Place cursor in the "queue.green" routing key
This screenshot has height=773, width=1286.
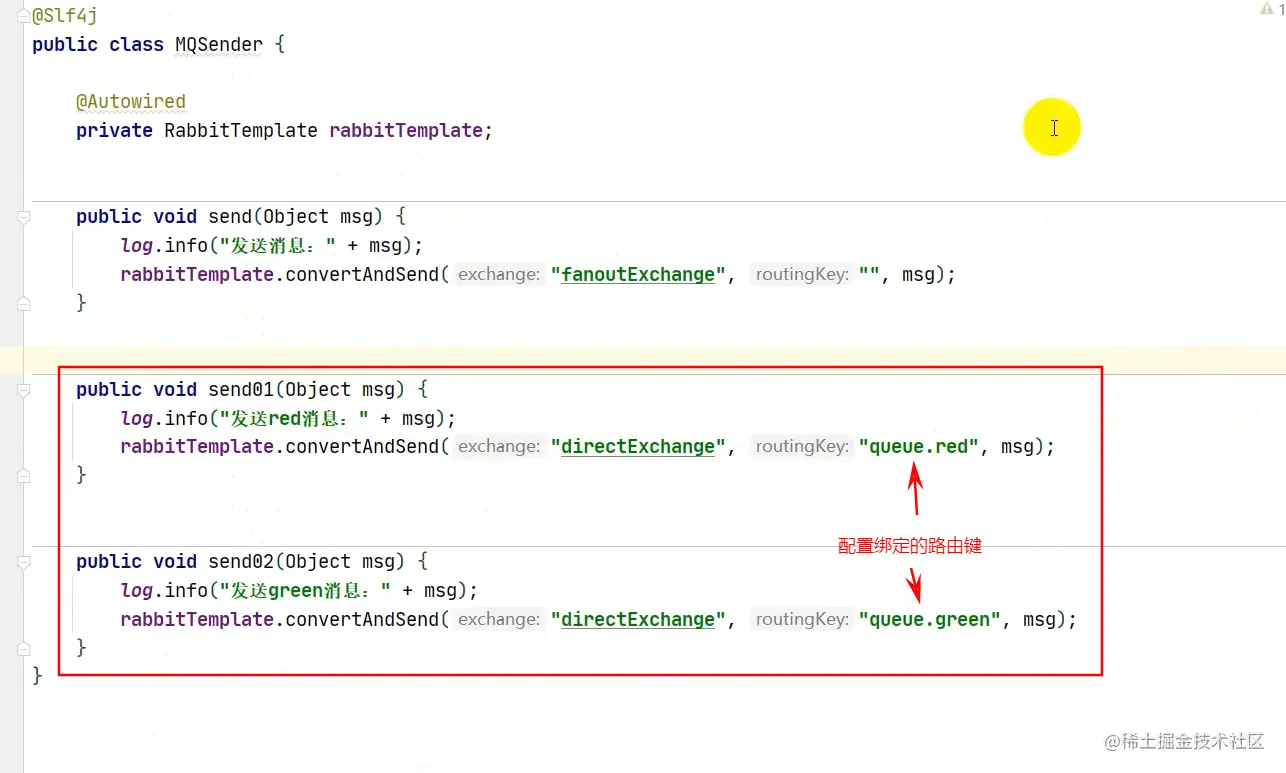click(x=930, y=620)
